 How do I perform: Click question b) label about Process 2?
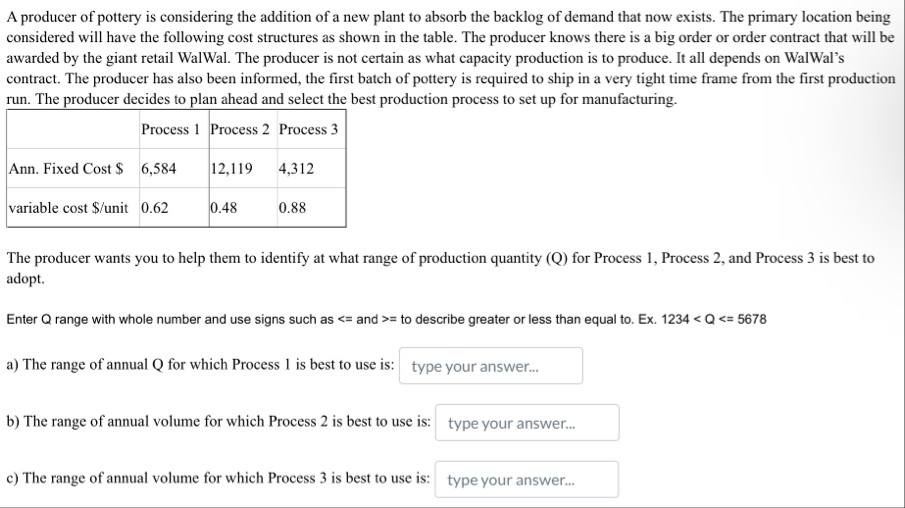(x=219, y=421)
